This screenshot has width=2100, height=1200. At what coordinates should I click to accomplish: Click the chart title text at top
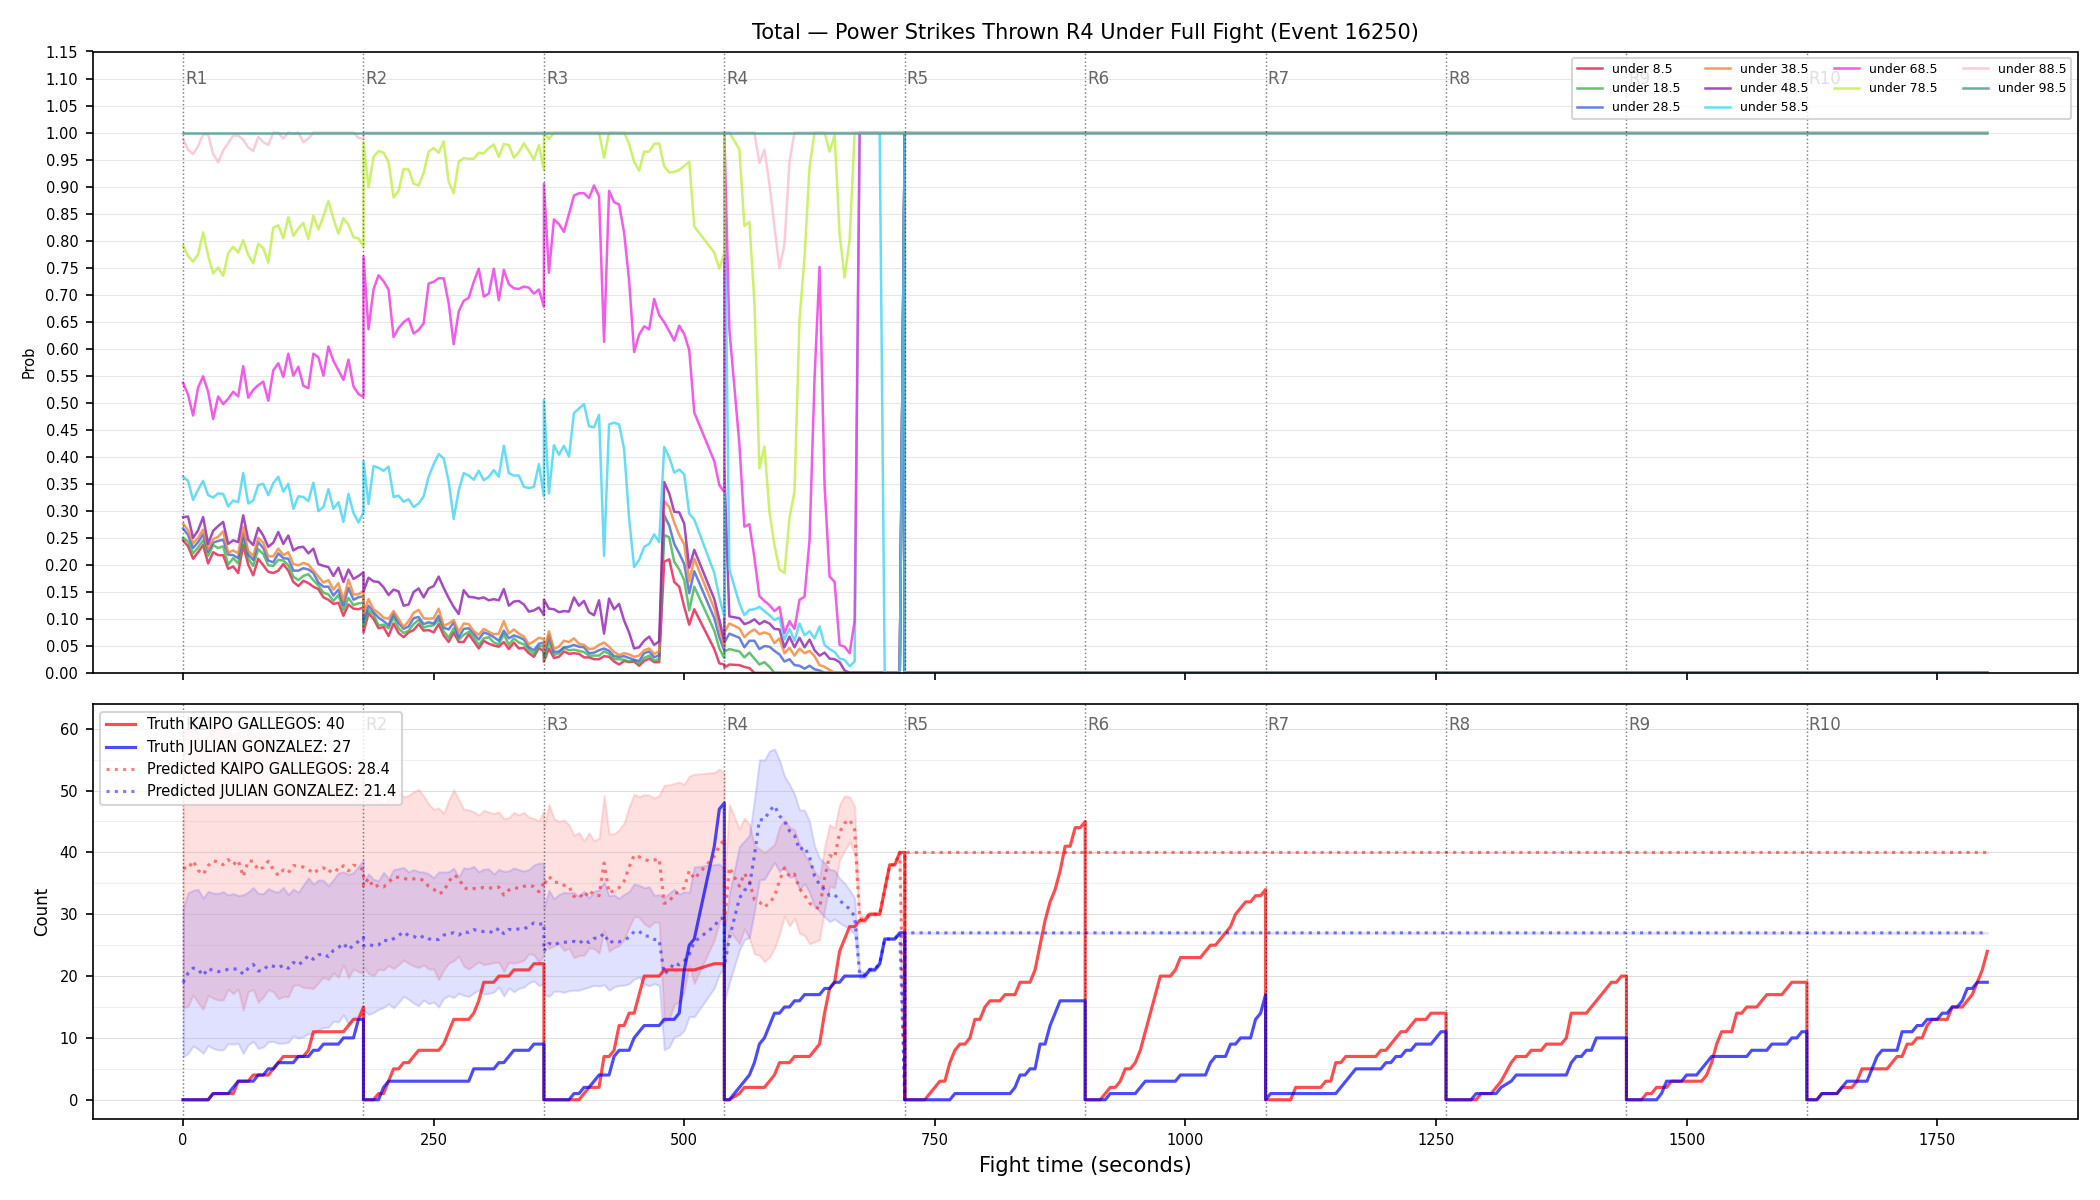tap(1085, 32)
